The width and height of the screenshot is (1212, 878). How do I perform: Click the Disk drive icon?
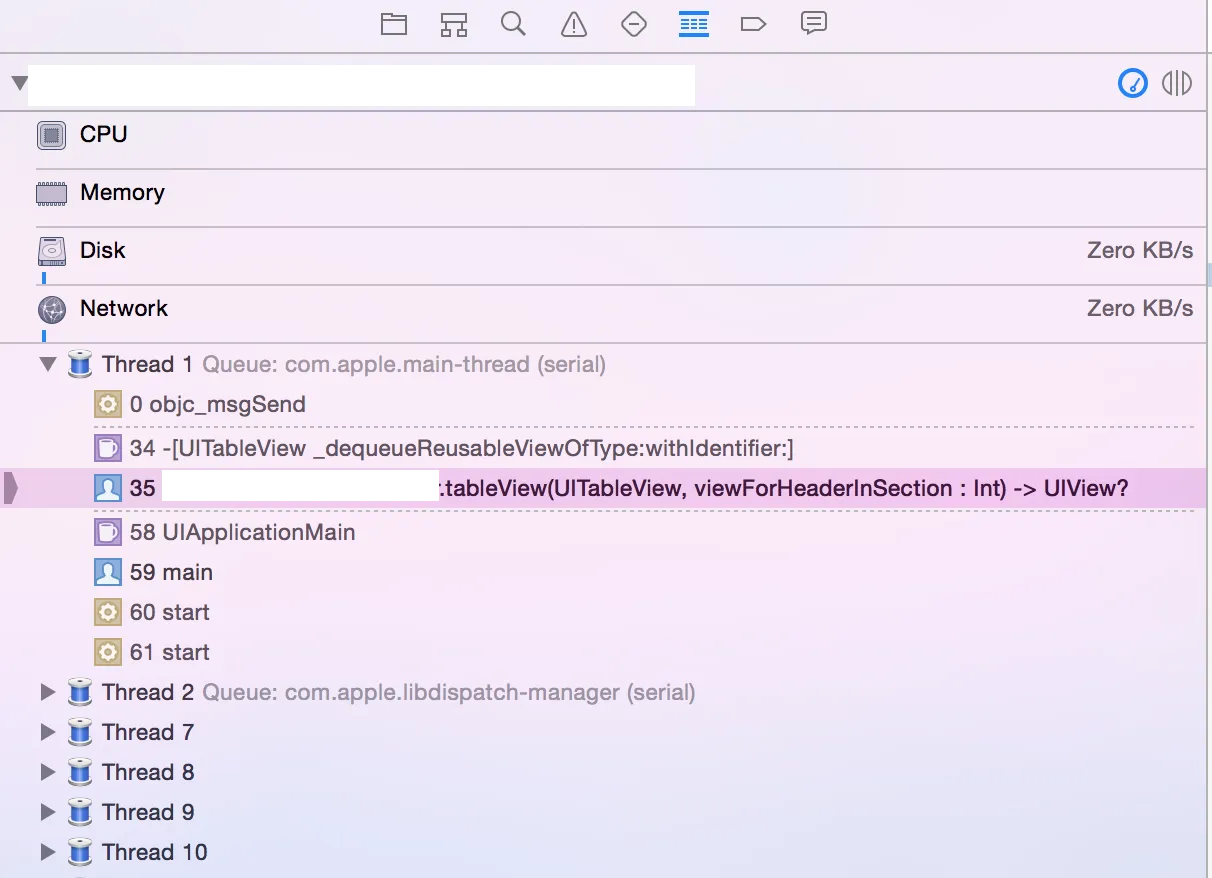click(x=51, y=251)
